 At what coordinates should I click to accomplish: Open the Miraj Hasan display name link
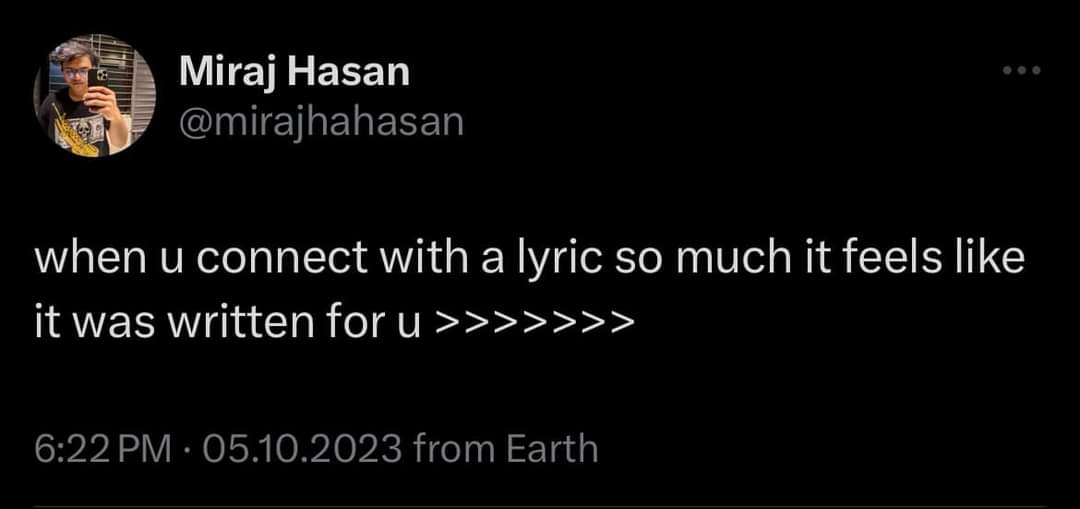(294, 73)
